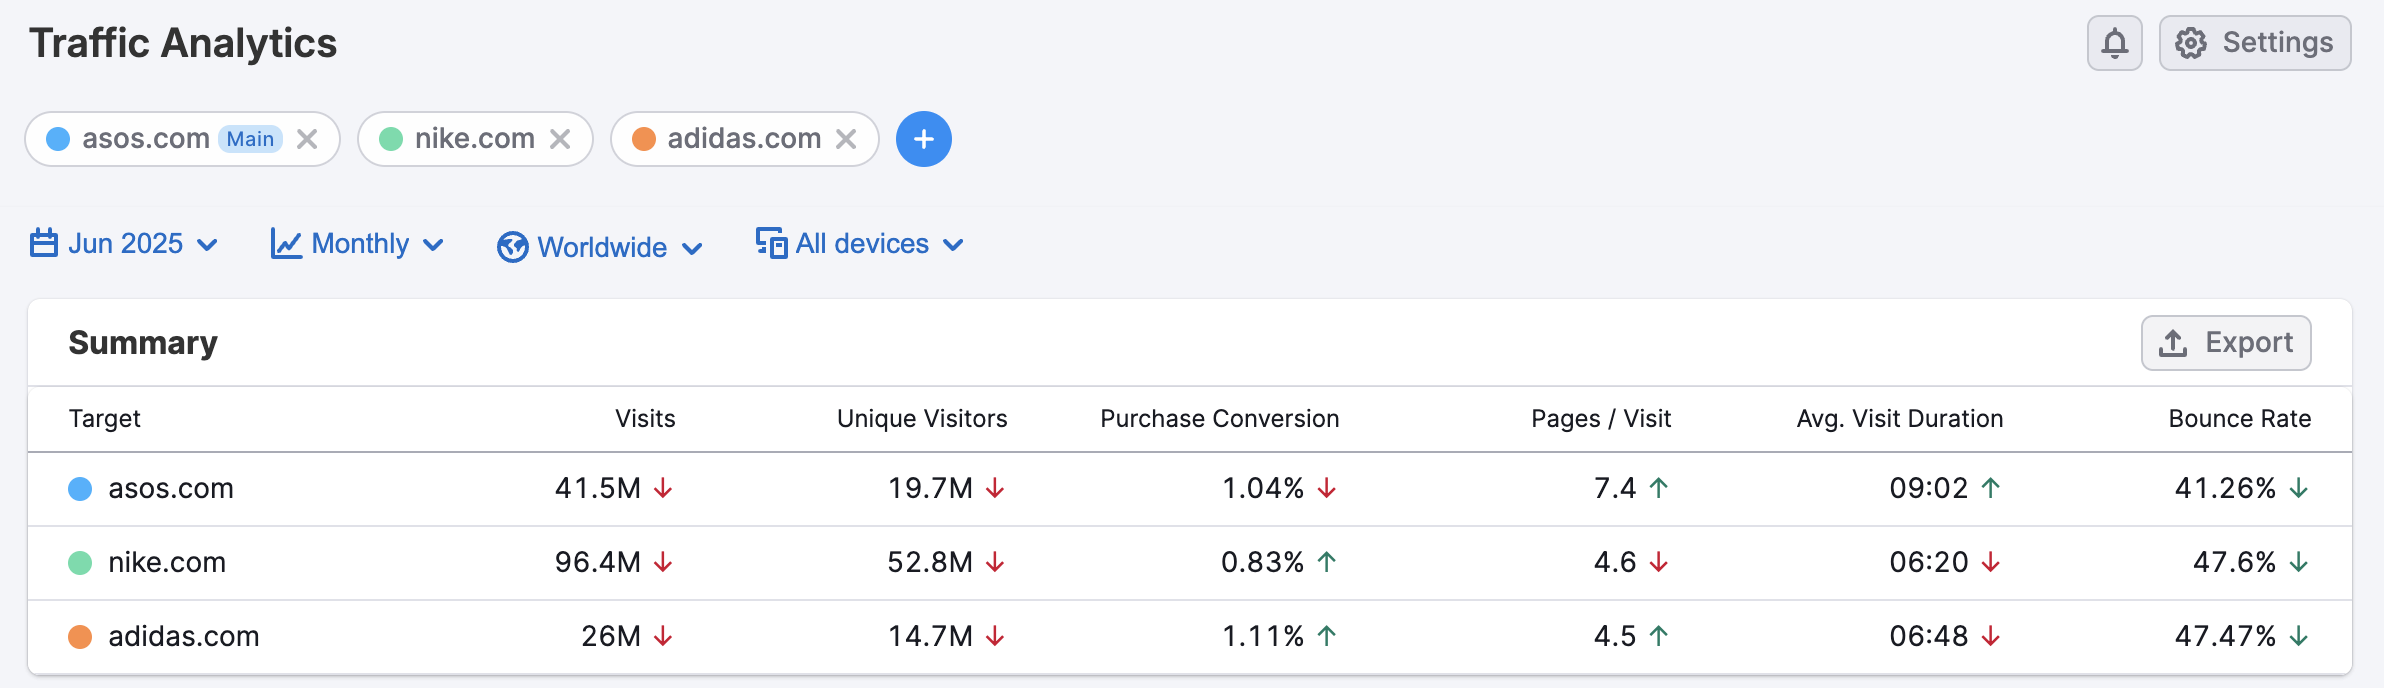Image resolution: width=2384 pixels, height=688 pixels.
Task: Open the Worldwide location dropdown
Action: pyautogui.click(x=601, y=247)
